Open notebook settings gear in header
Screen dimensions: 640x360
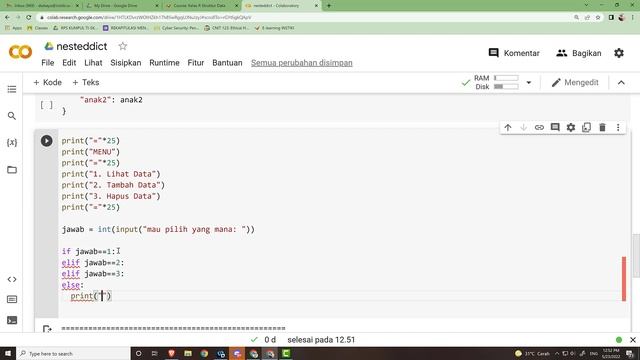(619, 53)
